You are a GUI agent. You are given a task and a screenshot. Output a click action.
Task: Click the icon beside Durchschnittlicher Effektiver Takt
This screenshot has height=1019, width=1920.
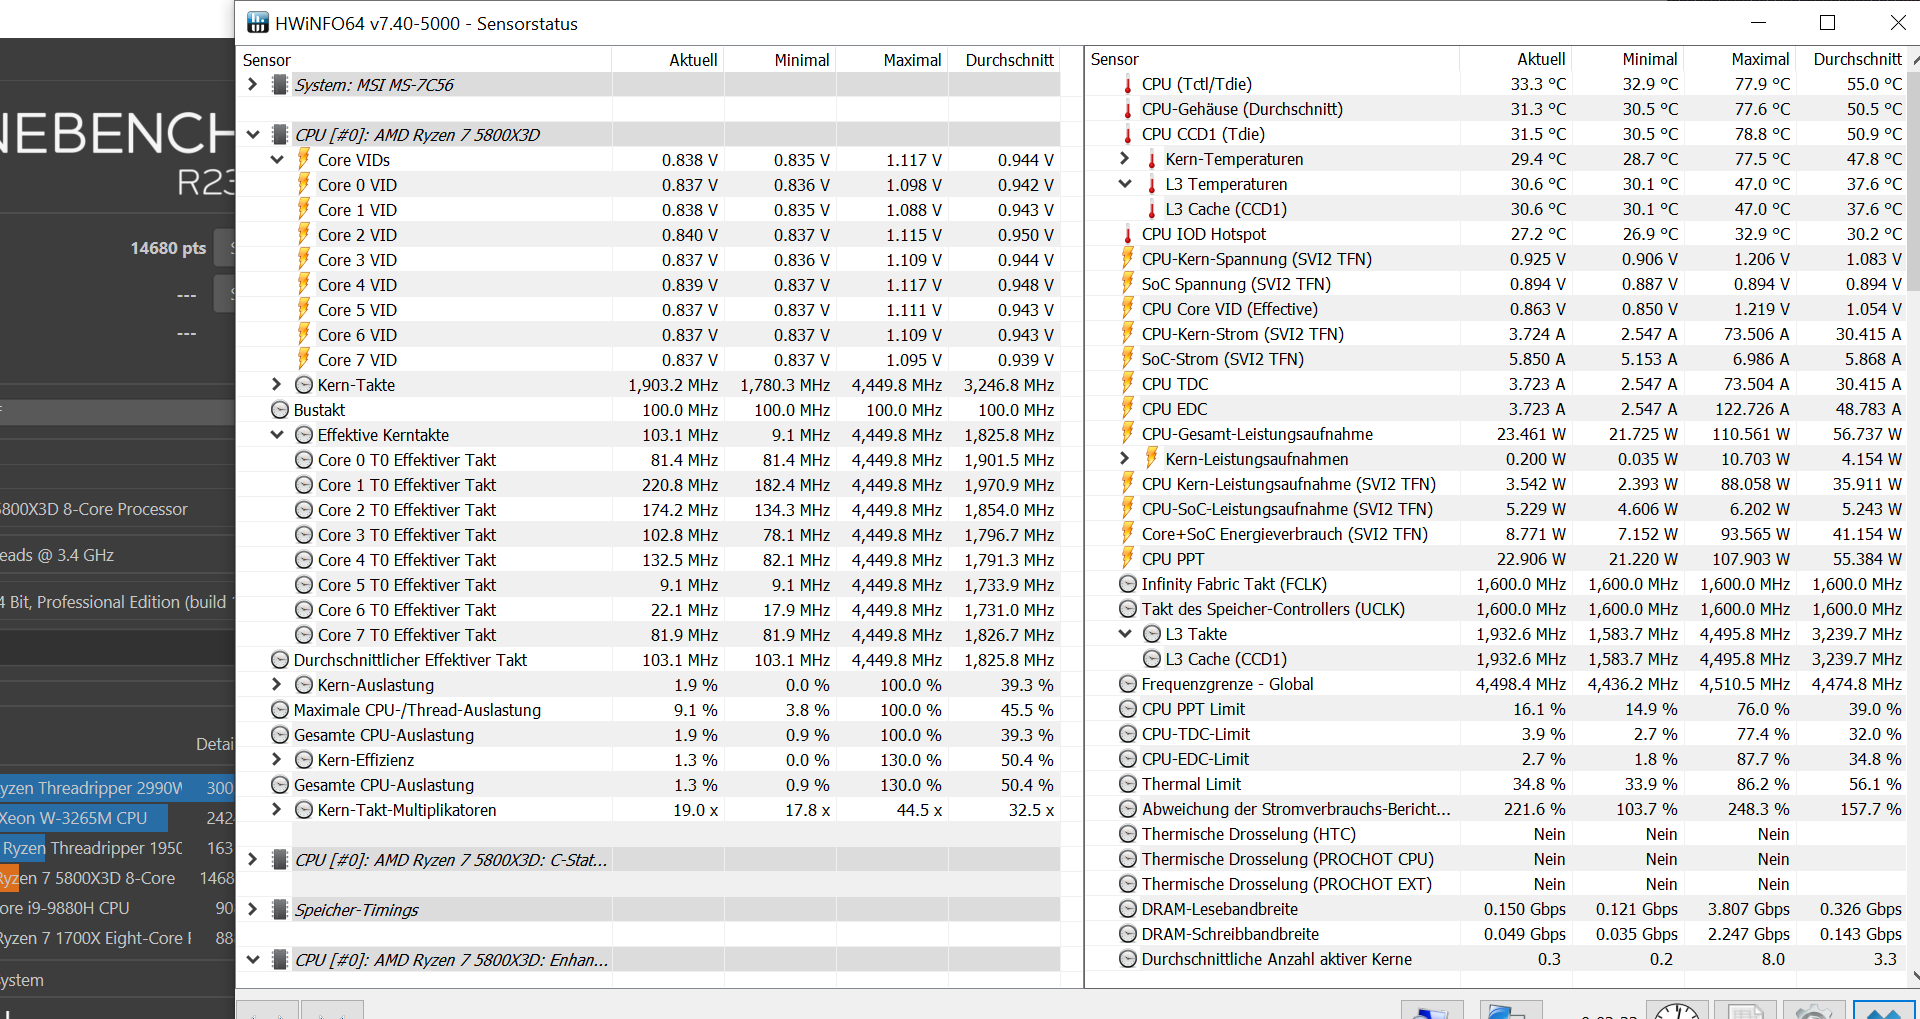(x=280, y=660)
